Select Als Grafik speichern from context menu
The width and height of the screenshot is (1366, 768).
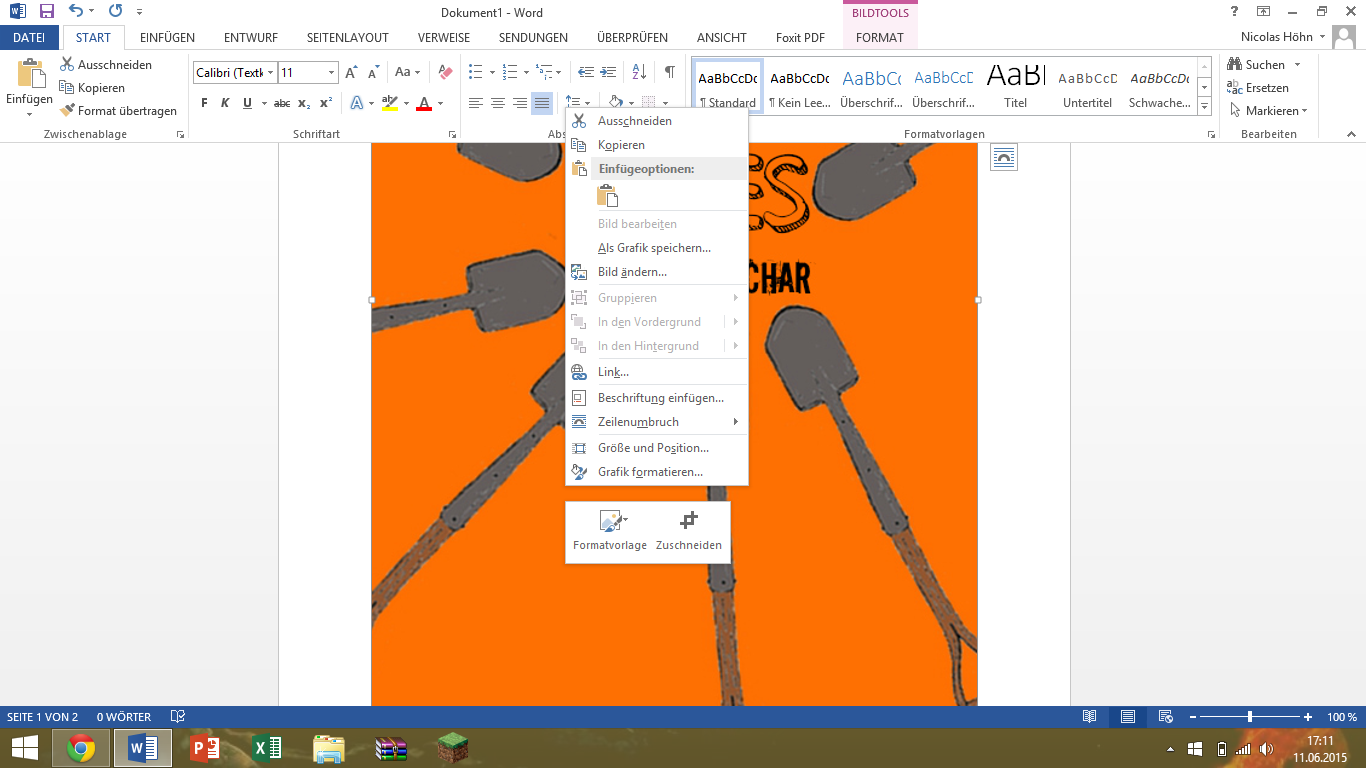[654, 248]
